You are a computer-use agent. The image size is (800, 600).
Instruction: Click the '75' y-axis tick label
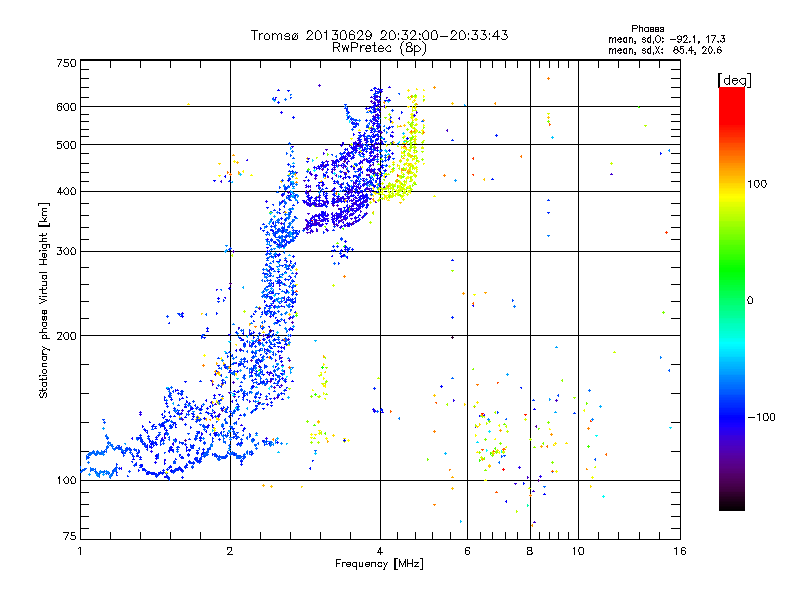click(x=70, y=536)
